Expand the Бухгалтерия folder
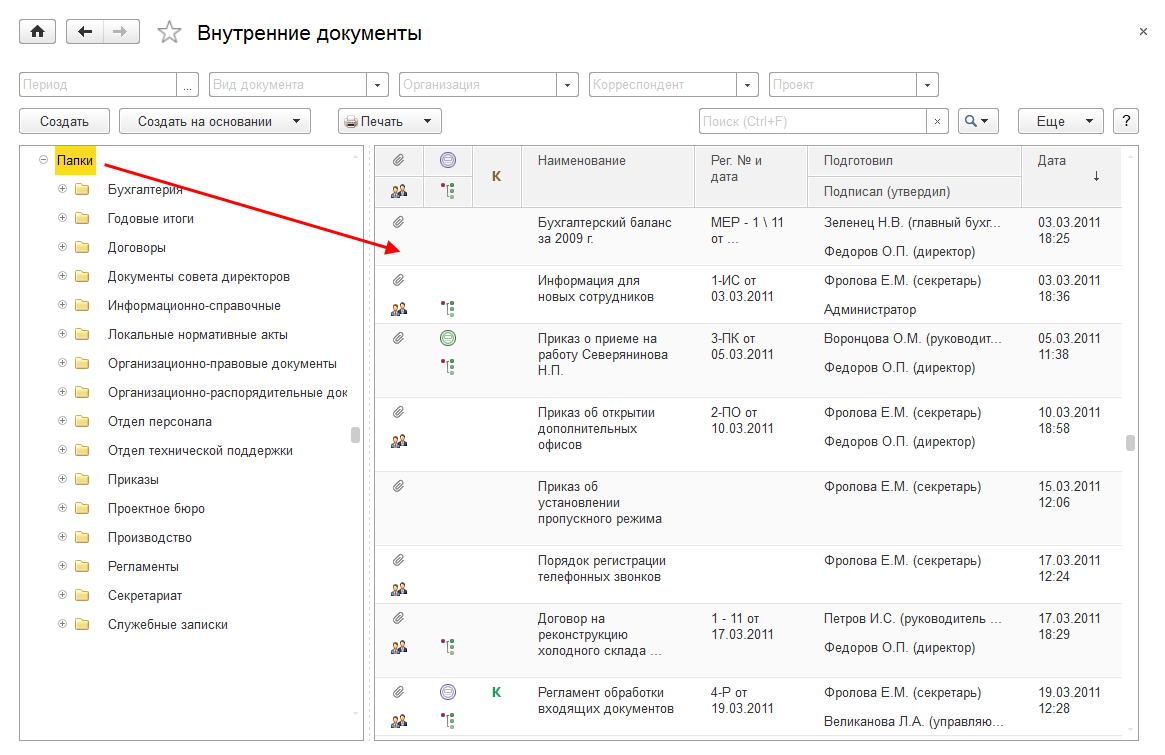The width and height of the screenshot is (1165, 755). click(63, 189)
